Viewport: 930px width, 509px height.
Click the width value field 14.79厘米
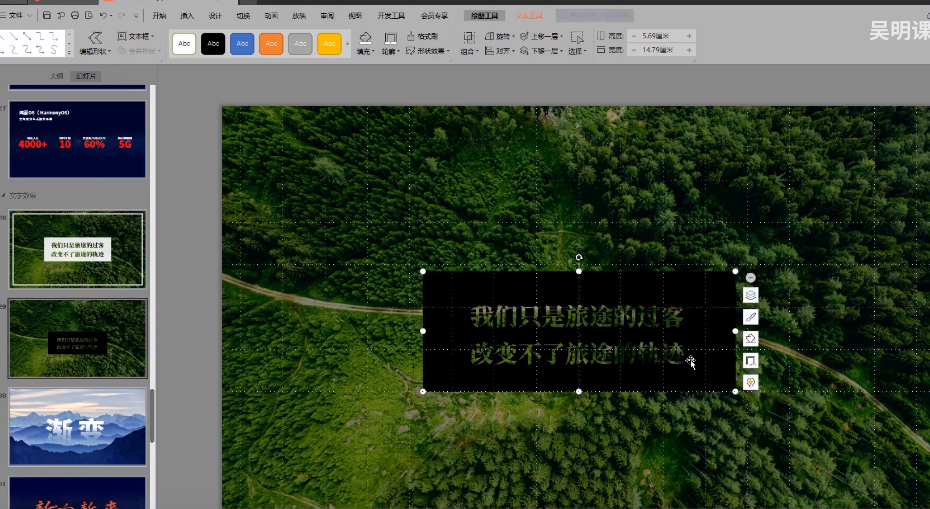pyautogui.click(x=660, y=50)
